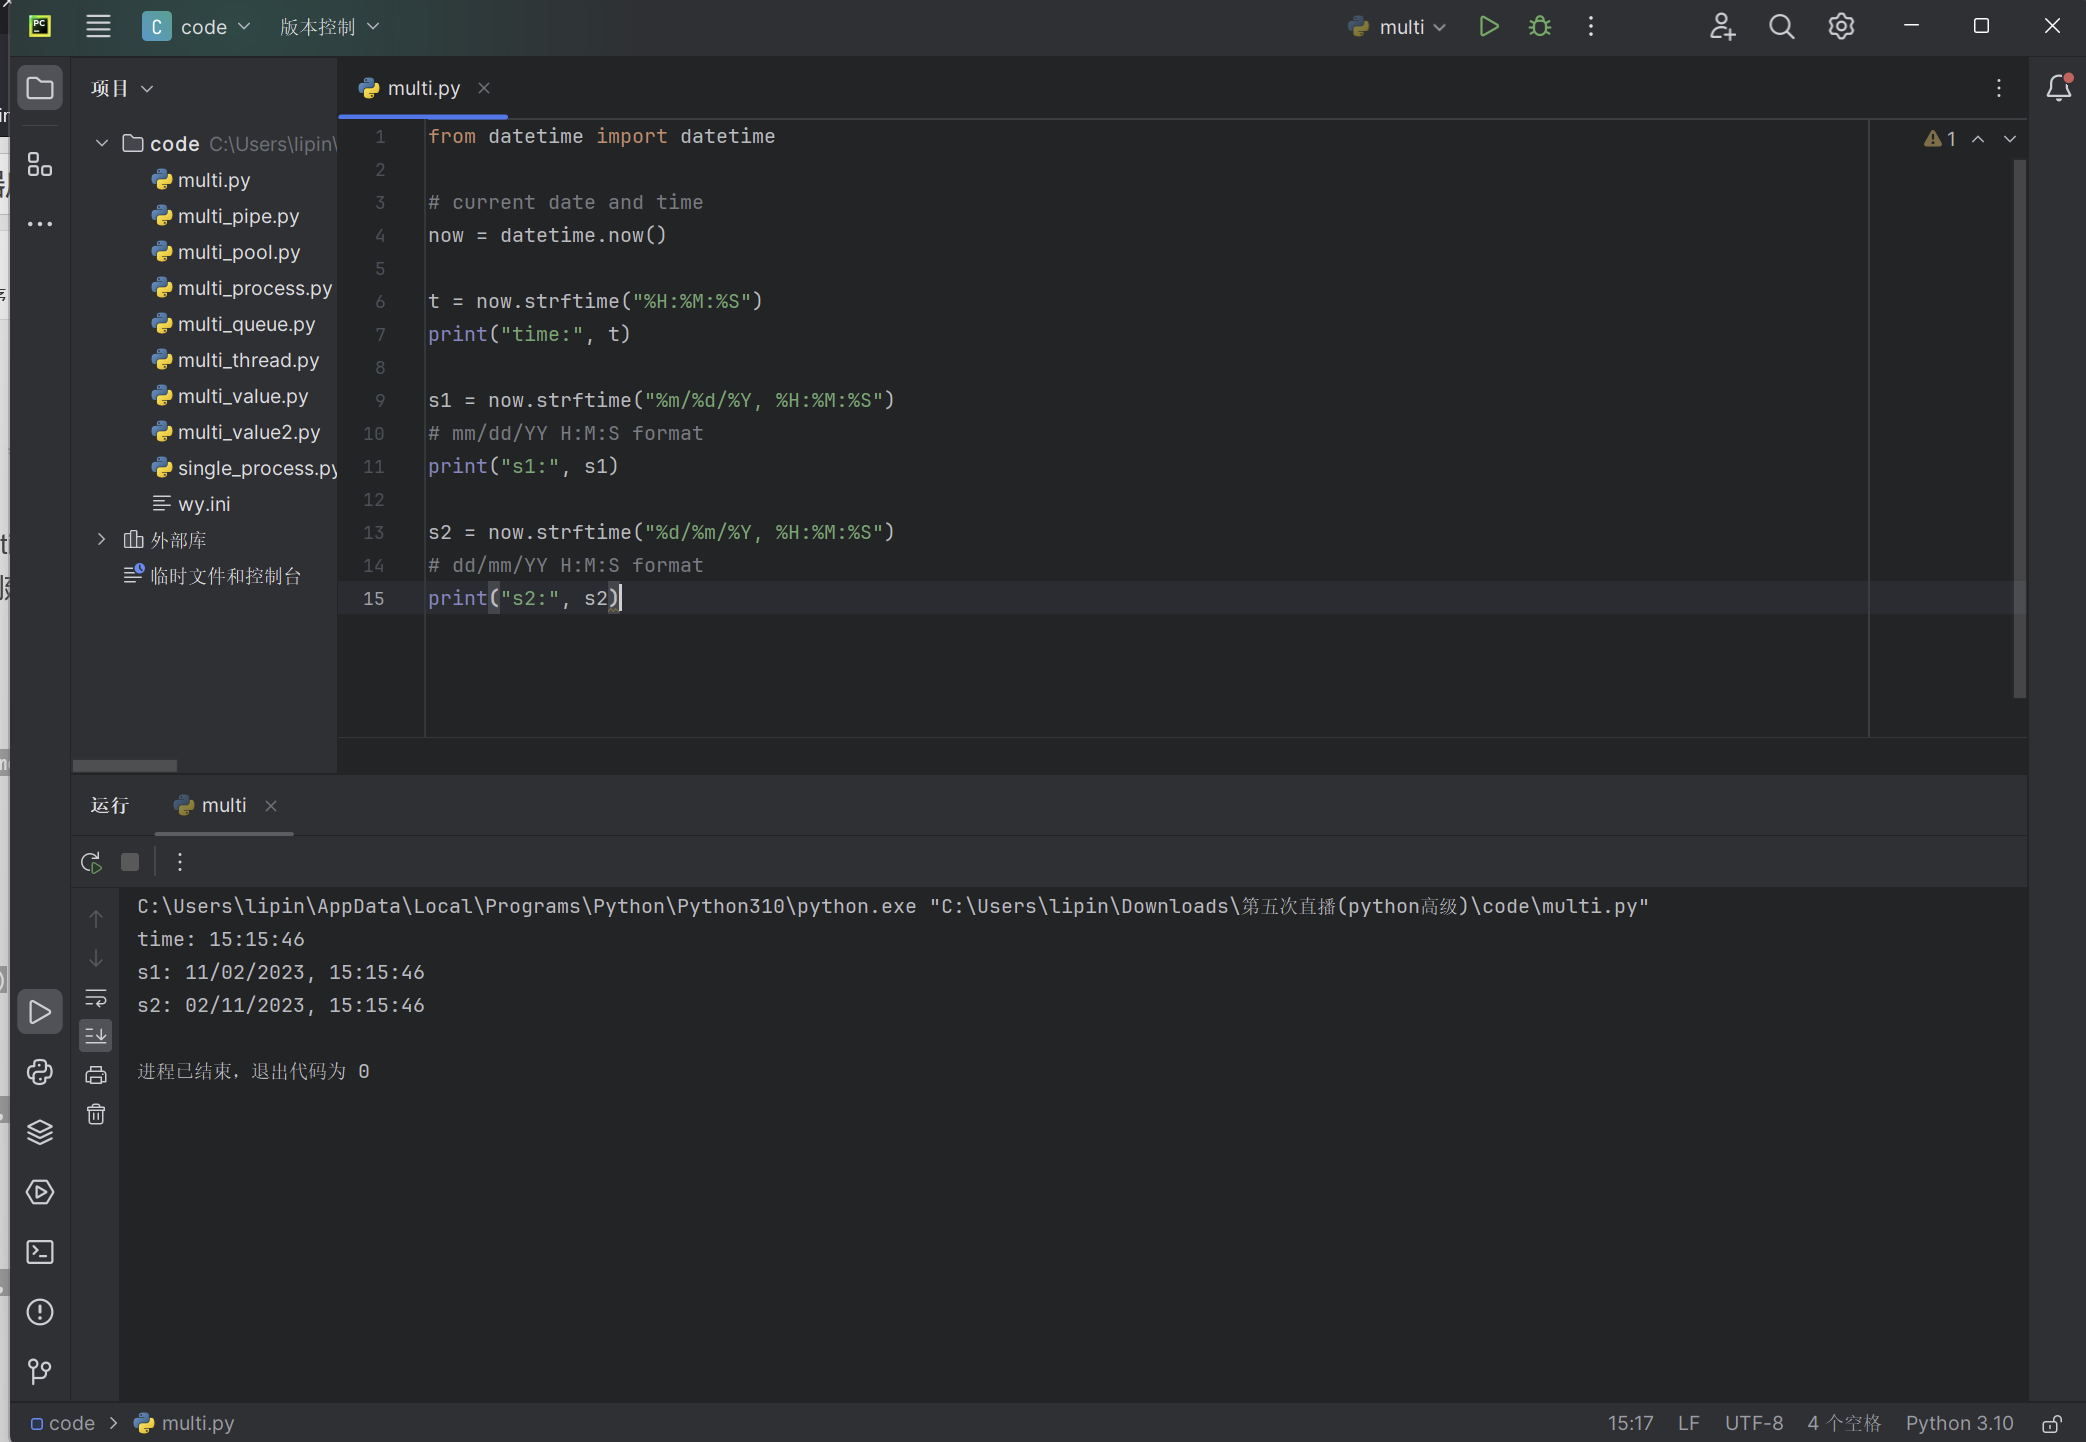Print the console output
The height and width of the screenshot is (1442, 2086).
[x=96, y=1075]
